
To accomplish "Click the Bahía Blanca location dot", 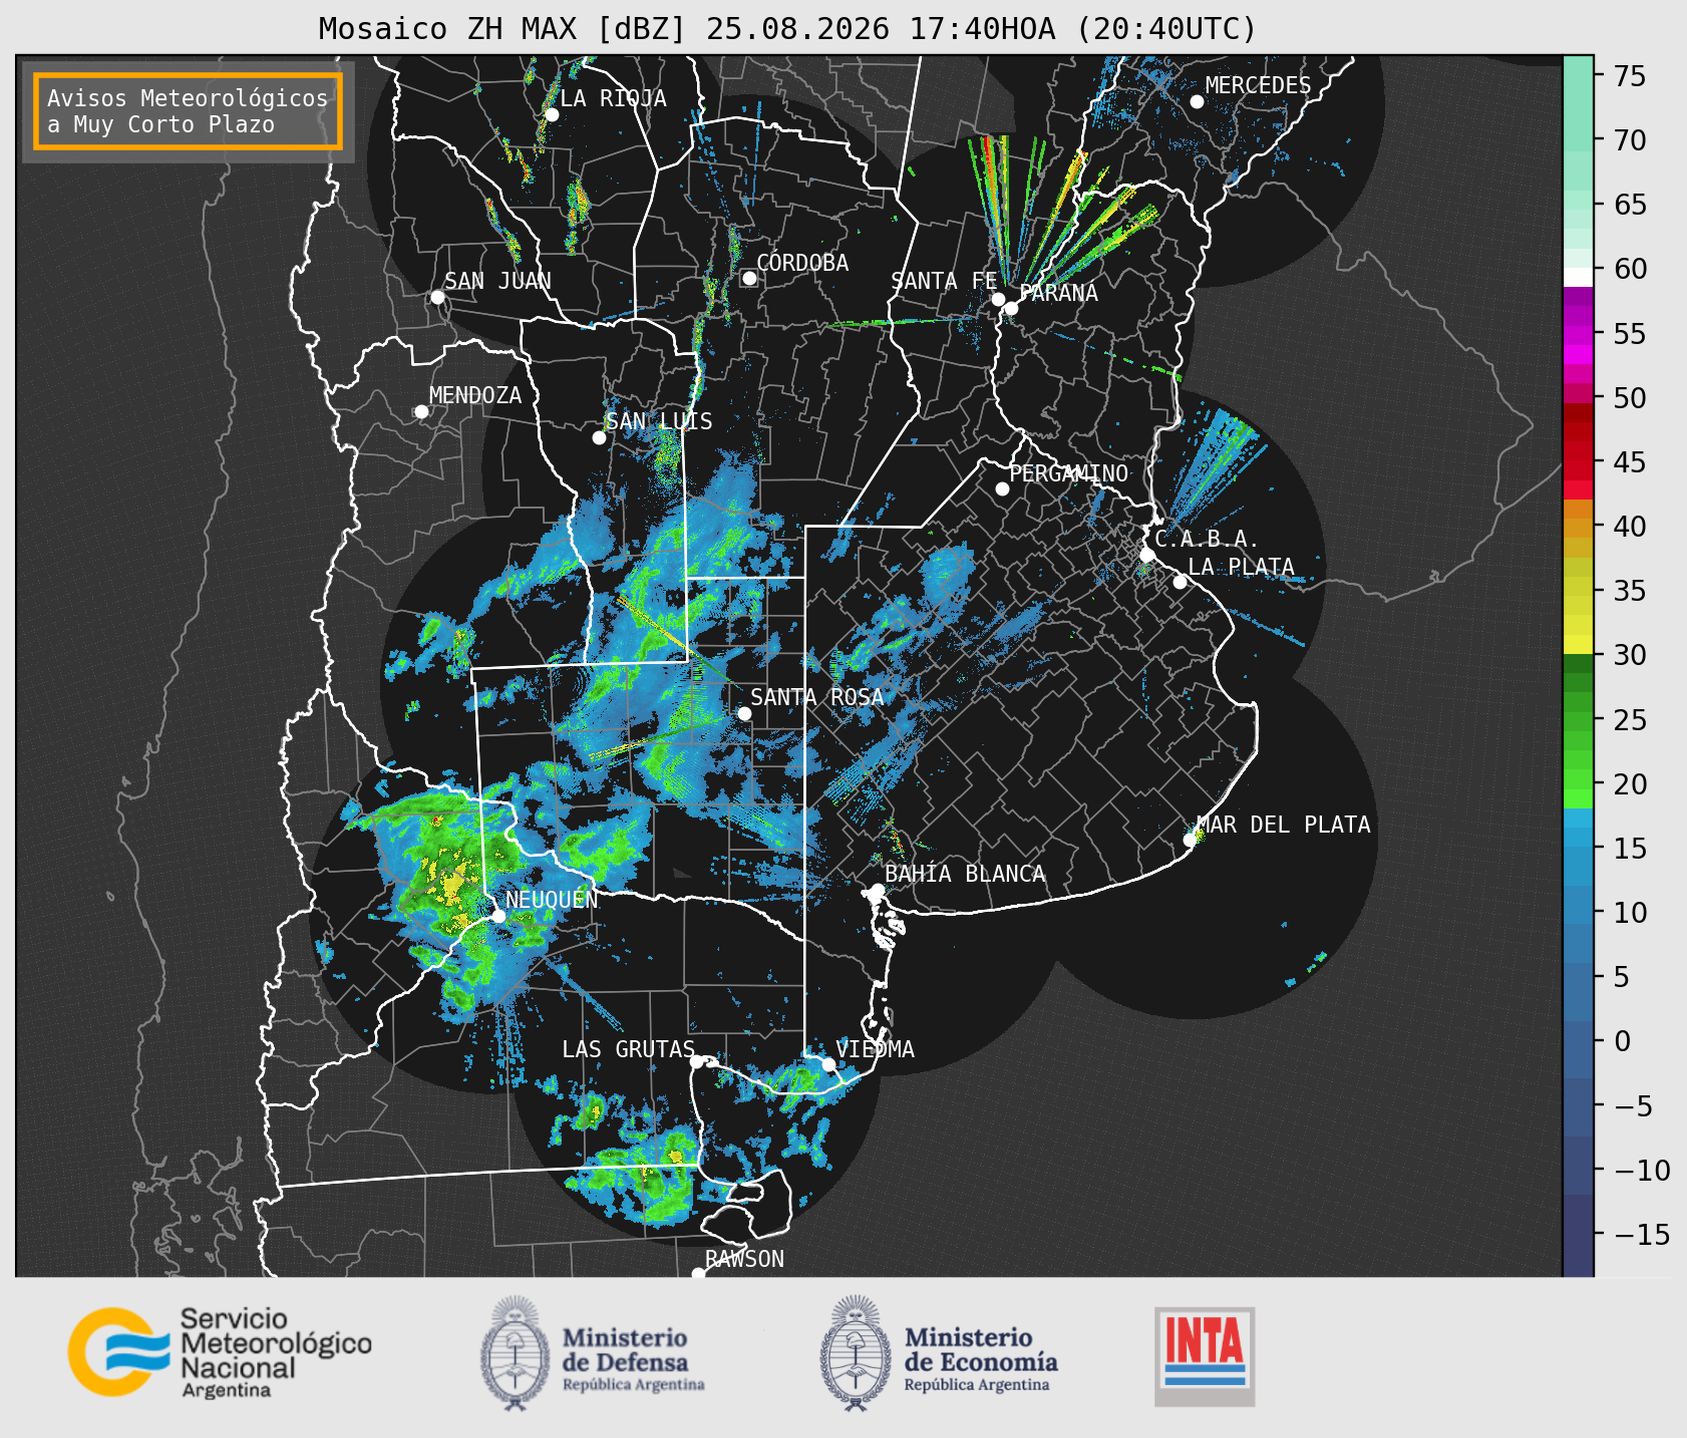I will tap(877, 890).
